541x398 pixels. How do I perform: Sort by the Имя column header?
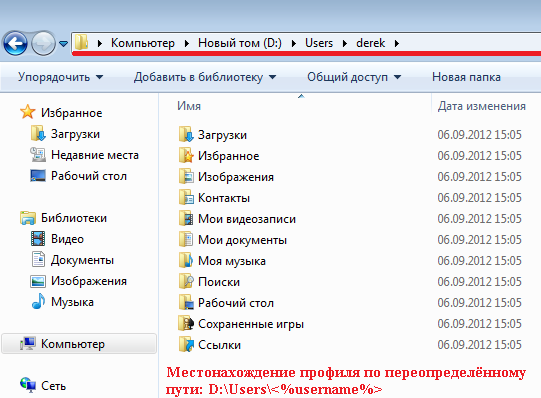189,106
